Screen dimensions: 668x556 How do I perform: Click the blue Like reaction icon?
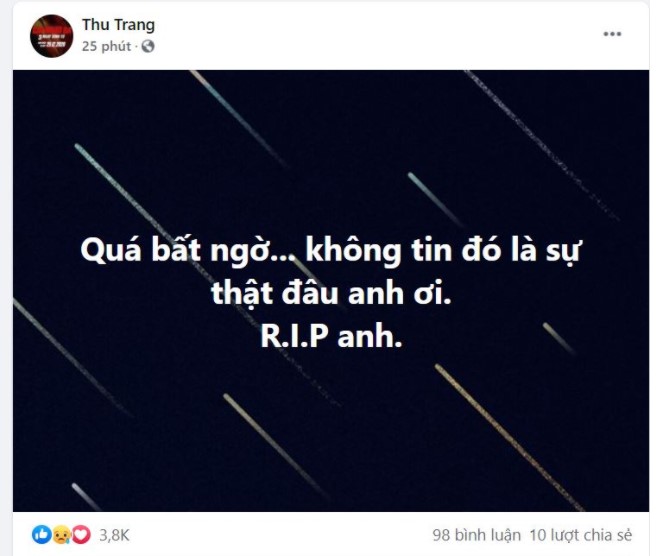pyautogui.click(x=41, y=534)
